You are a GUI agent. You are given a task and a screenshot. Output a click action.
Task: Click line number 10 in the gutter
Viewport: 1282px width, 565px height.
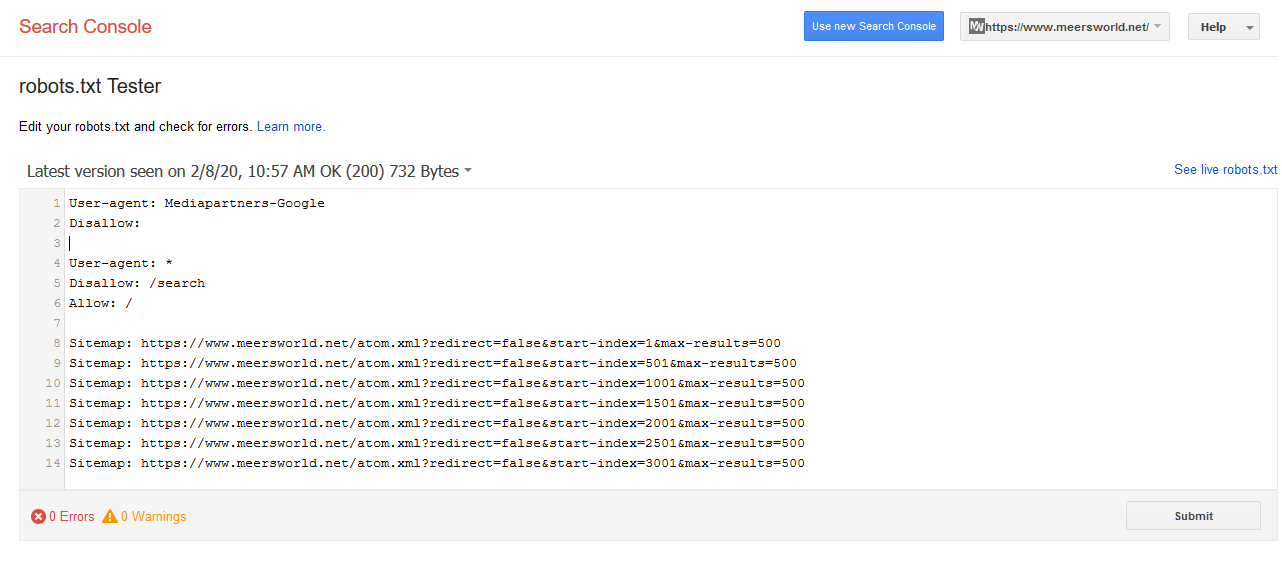[x=52, y=383]
